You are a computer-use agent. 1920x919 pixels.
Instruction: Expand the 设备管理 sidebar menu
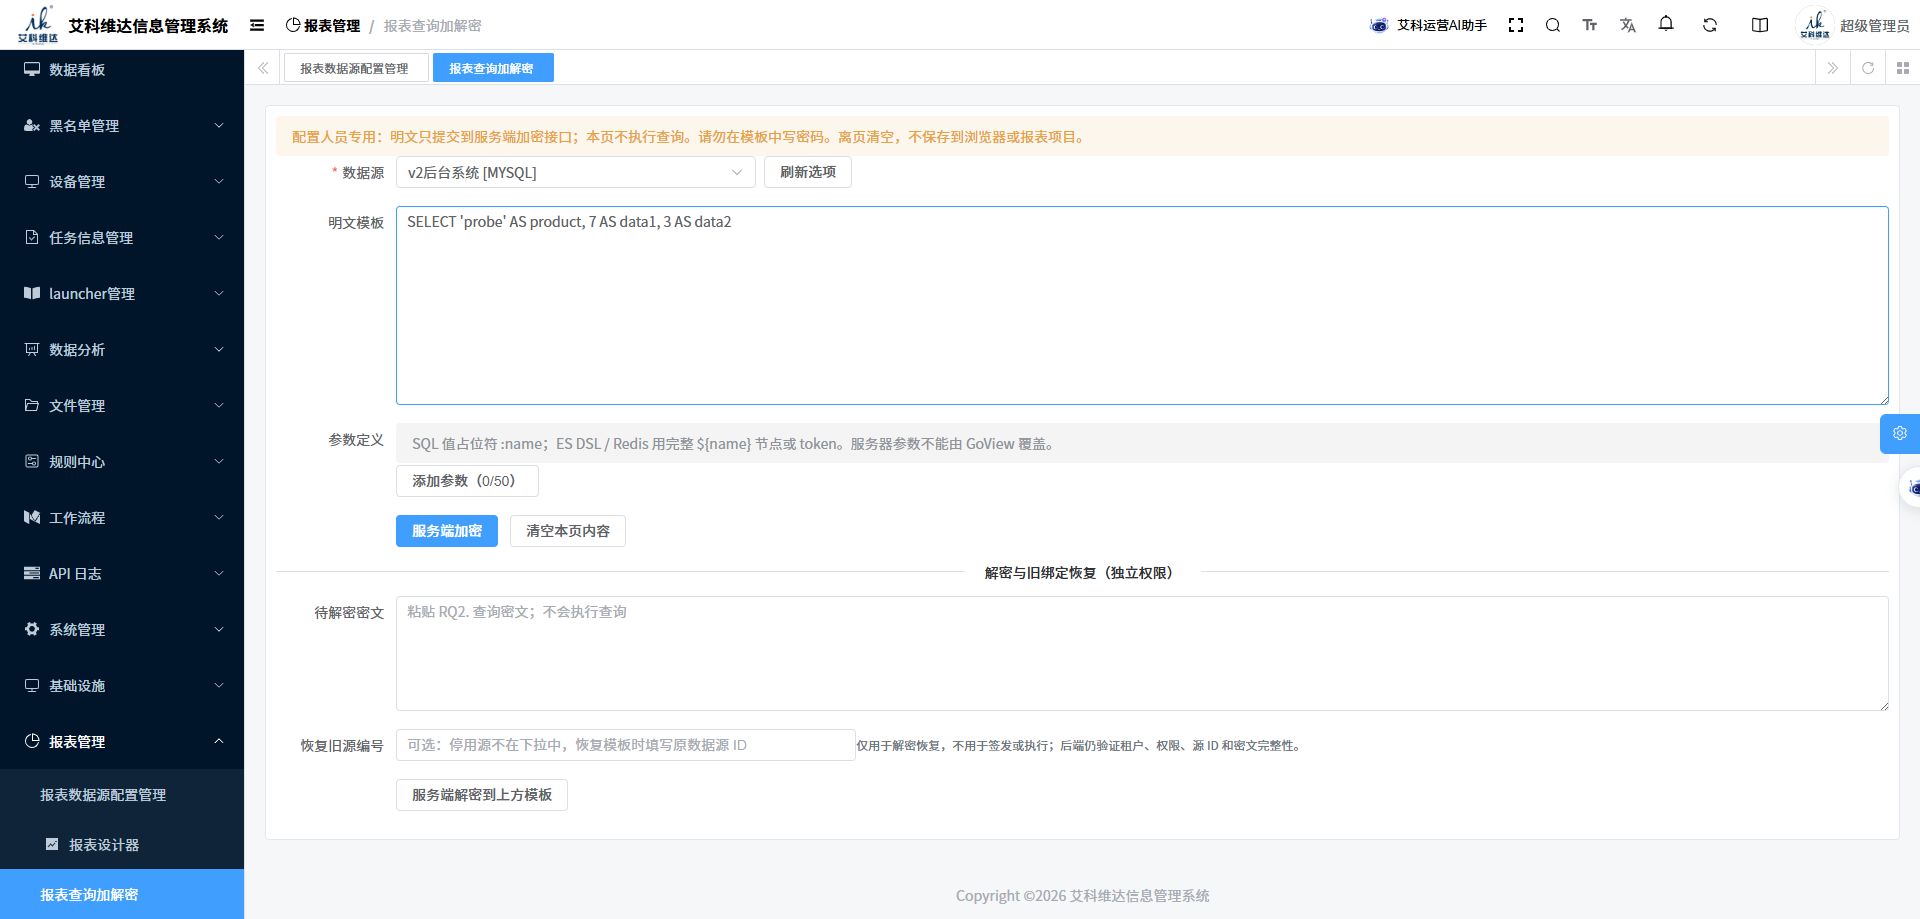point(122,182)
